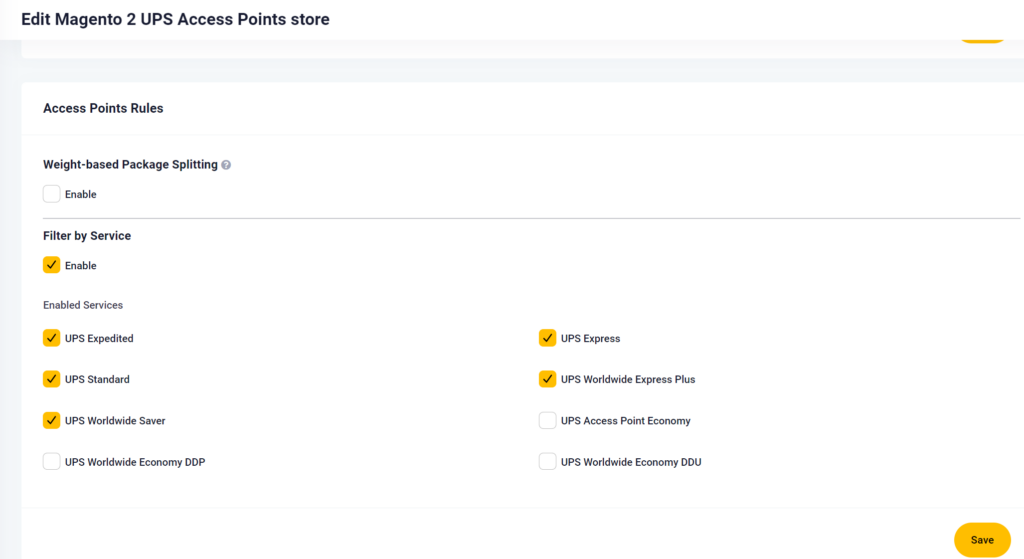Uncheck UPS Express service
The height and width of the screenshot is (559, 1024).
pos(547,338)
